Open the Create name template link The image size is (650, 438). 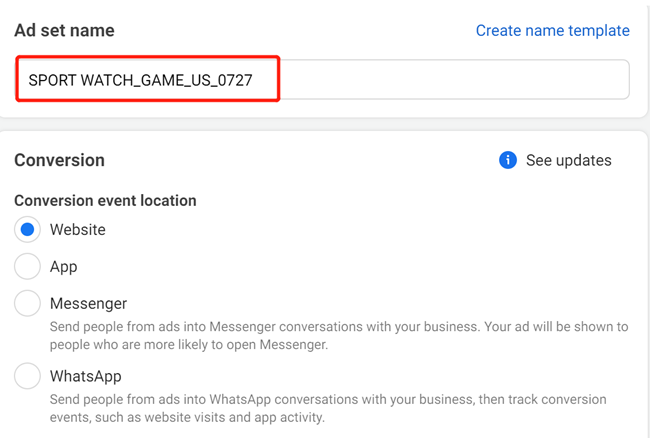552,30
